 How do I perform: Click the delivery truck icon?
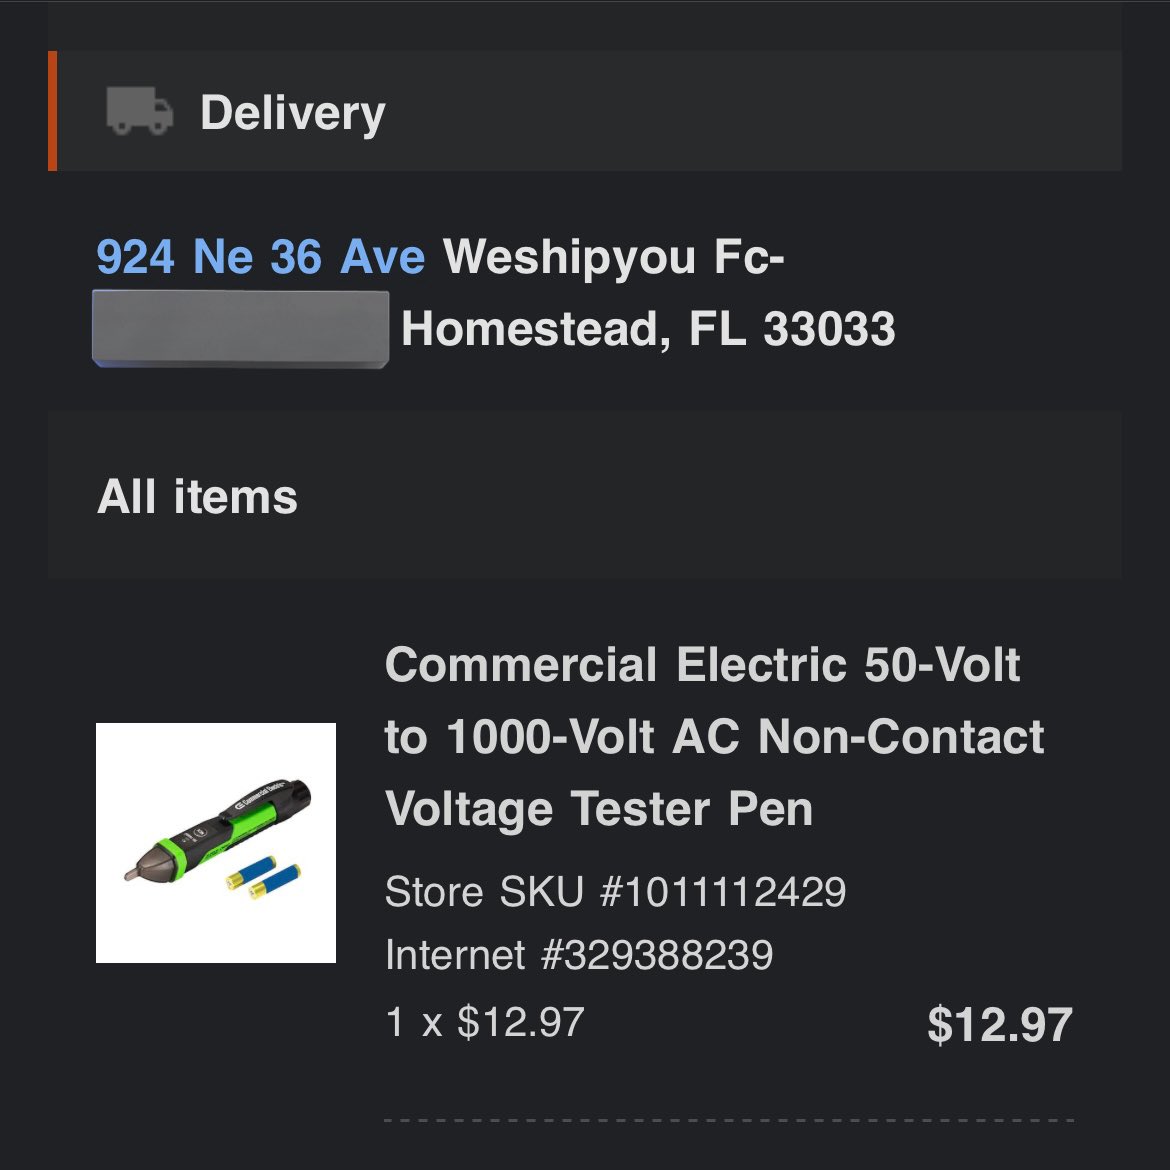click(140, 110)
